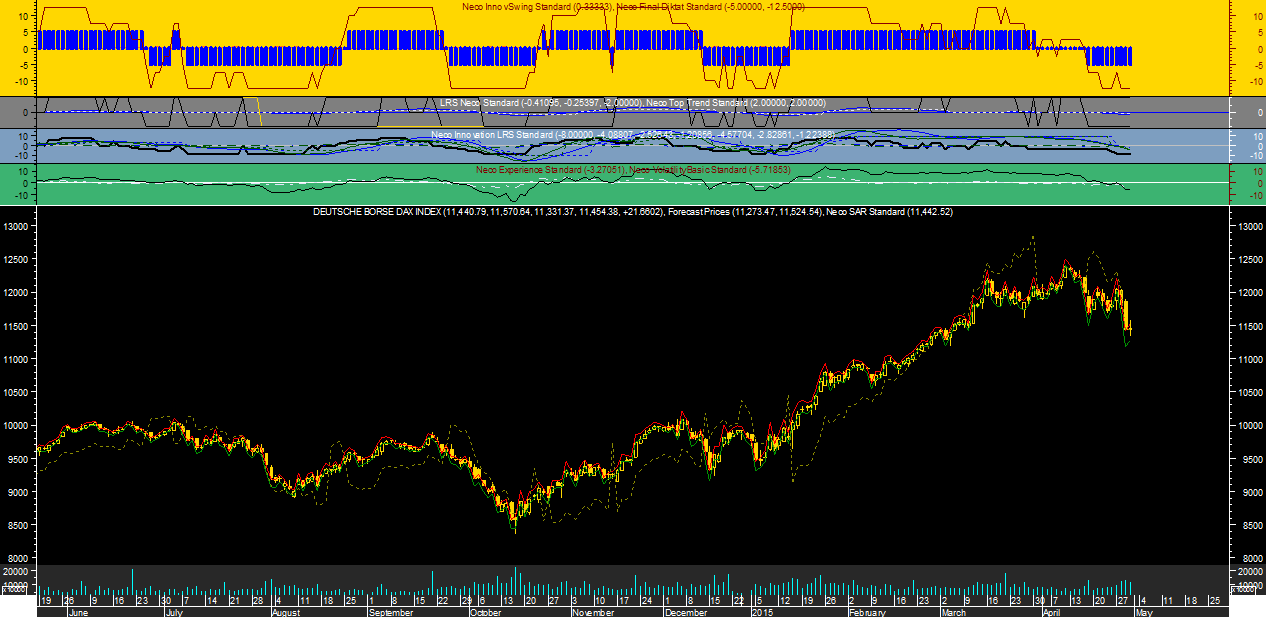
Task: Click the April month label on time axis
Action: click(1051, 611)
